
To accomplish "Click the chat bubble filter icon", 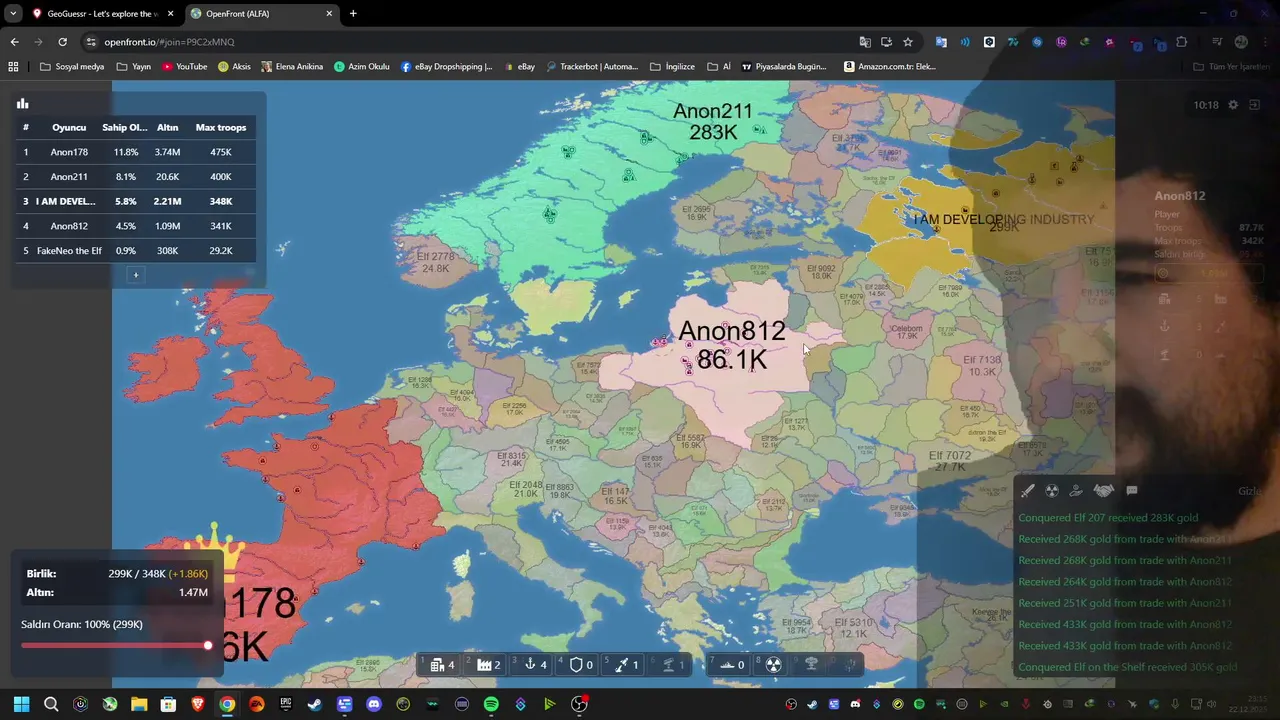I will pos(1132,491).
